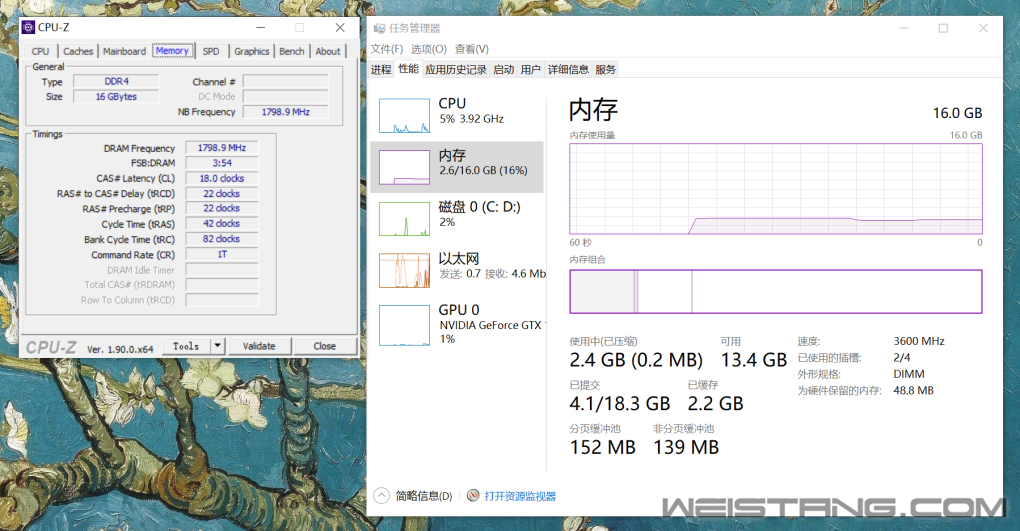1020x531 pixels.
Task: Switch to the 用户 tab
Action: [x=530, y=70]
